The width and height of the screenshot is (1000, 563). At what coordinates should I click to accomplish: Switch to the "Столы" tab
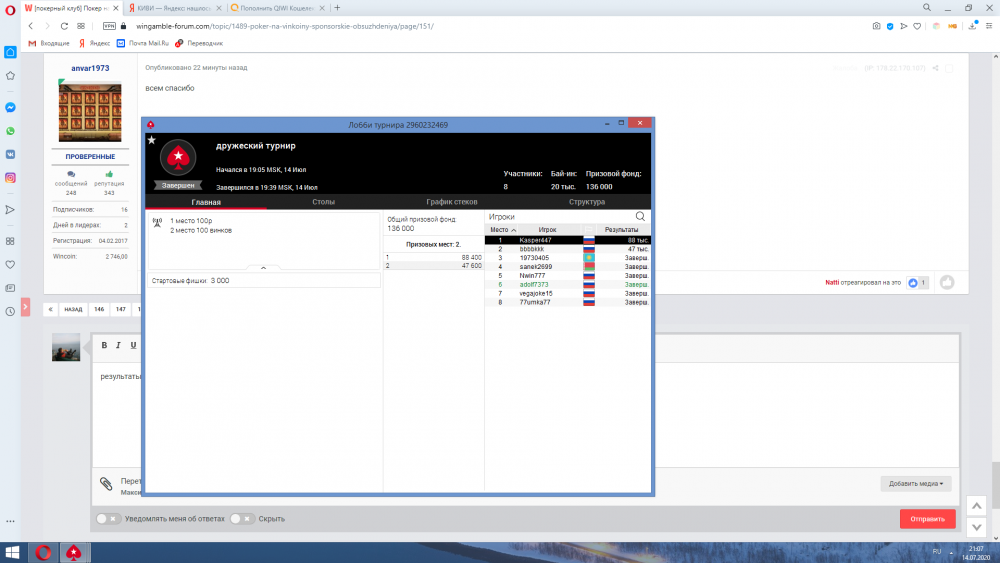pos(324,202)
